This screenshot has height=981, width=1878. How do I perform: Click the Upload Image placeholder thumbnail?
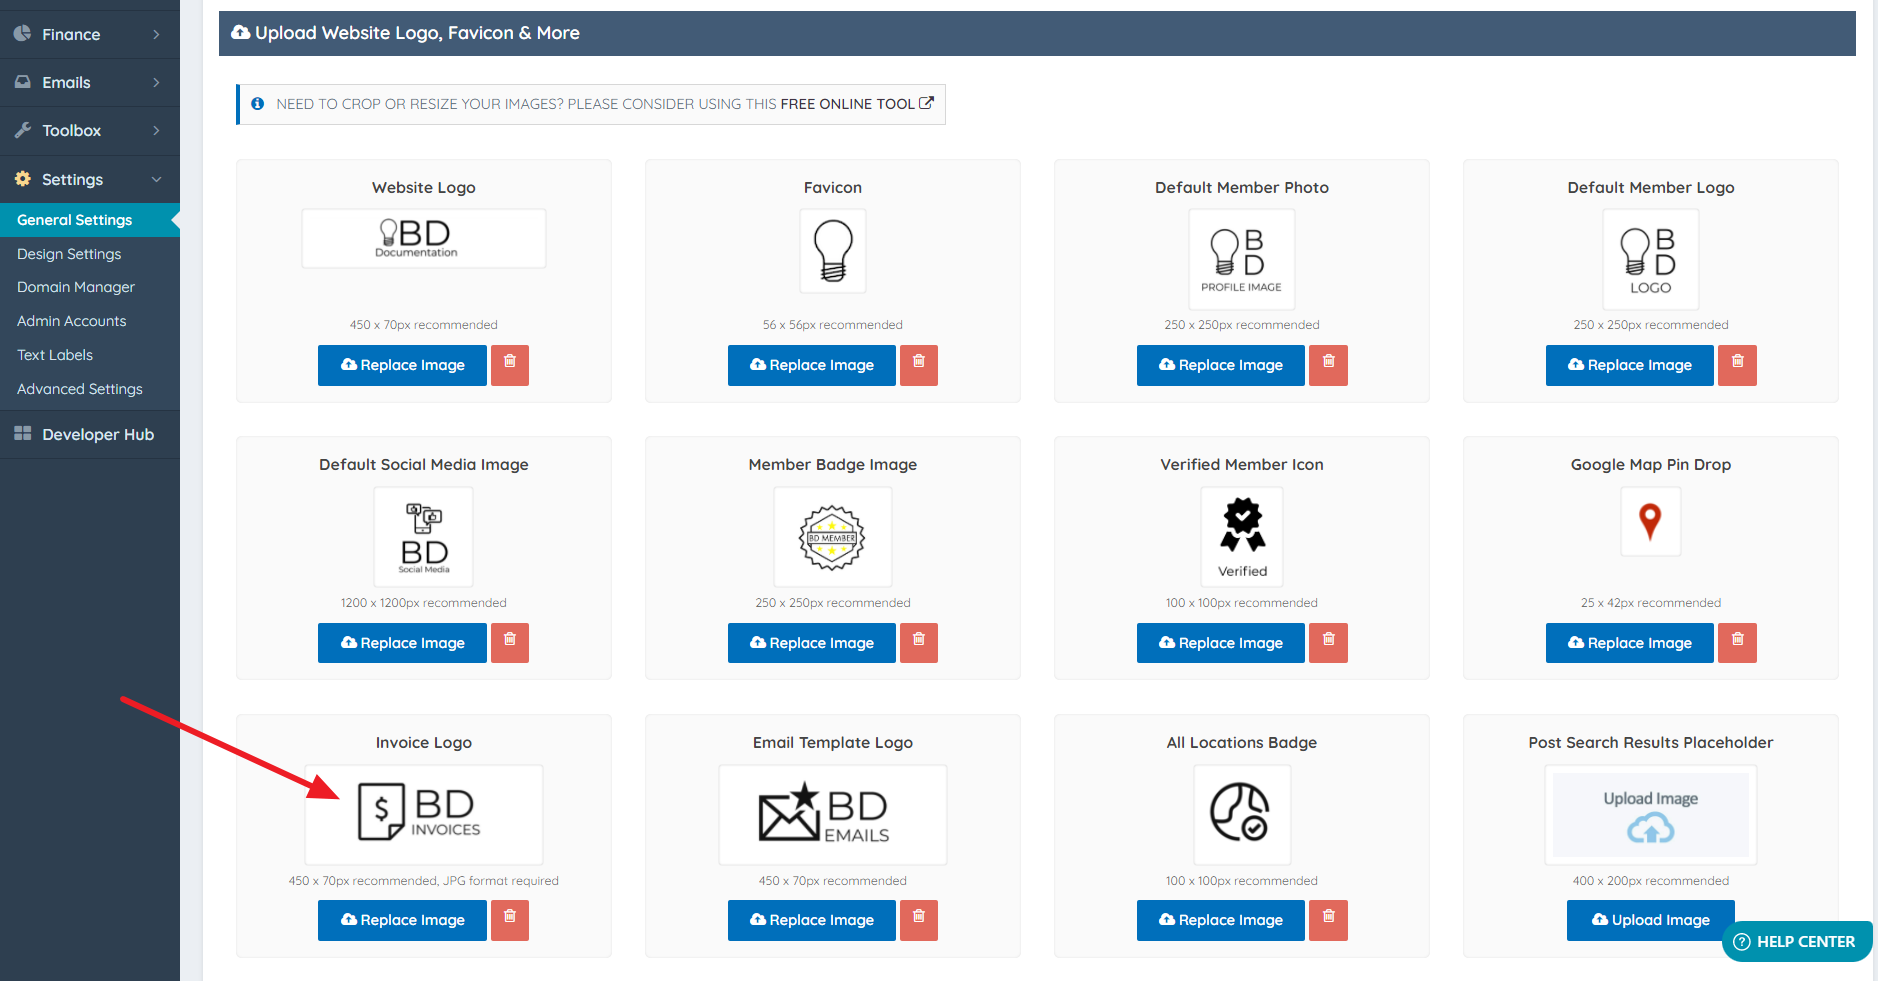pos(1651,814)
